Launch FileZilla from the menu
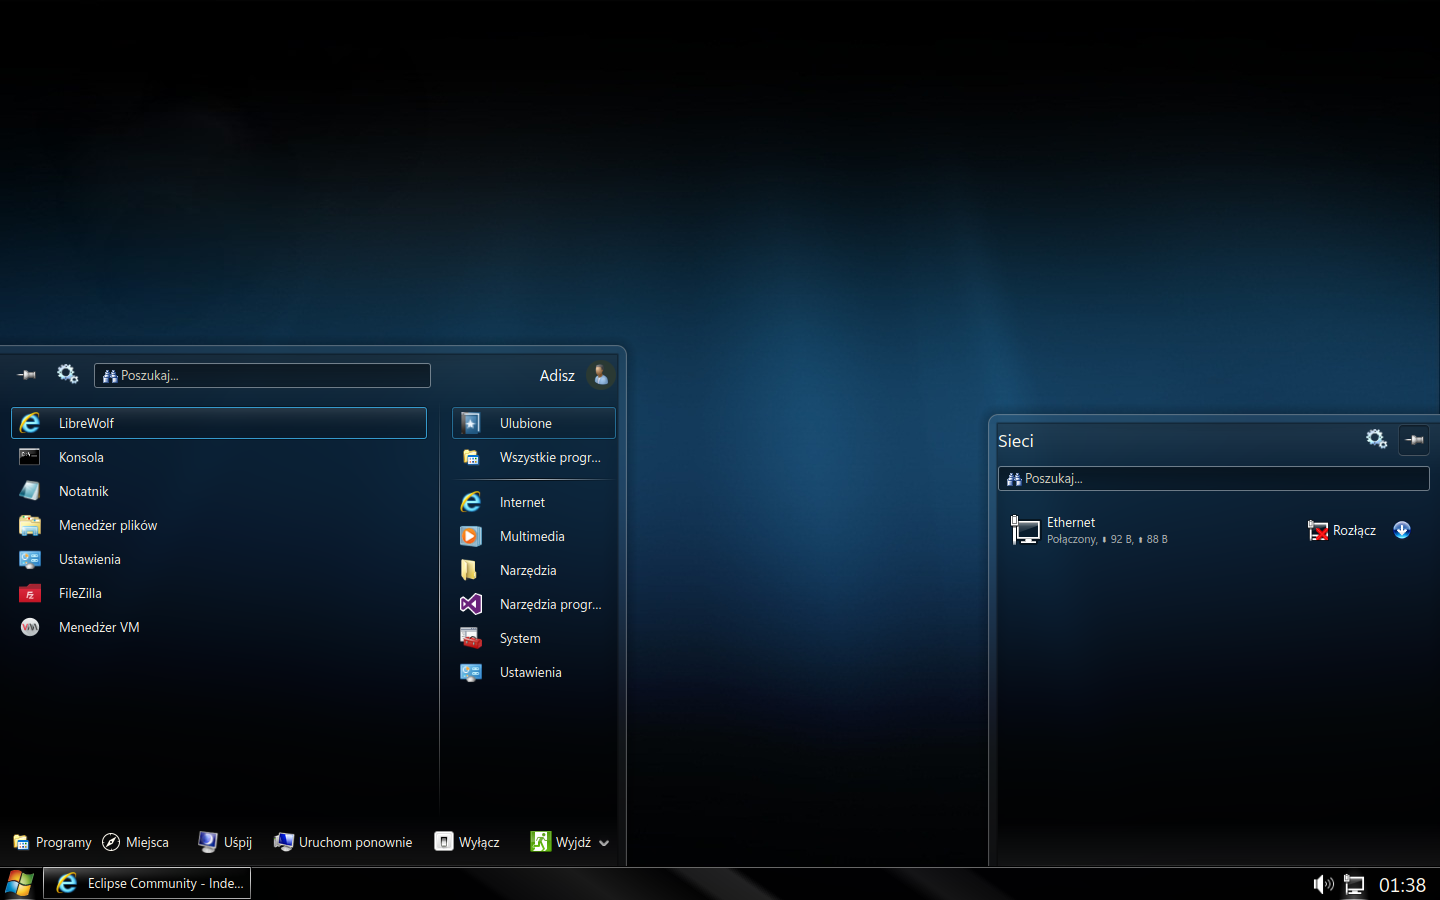Screen dimensions: 1440x900 pos(79,593)
